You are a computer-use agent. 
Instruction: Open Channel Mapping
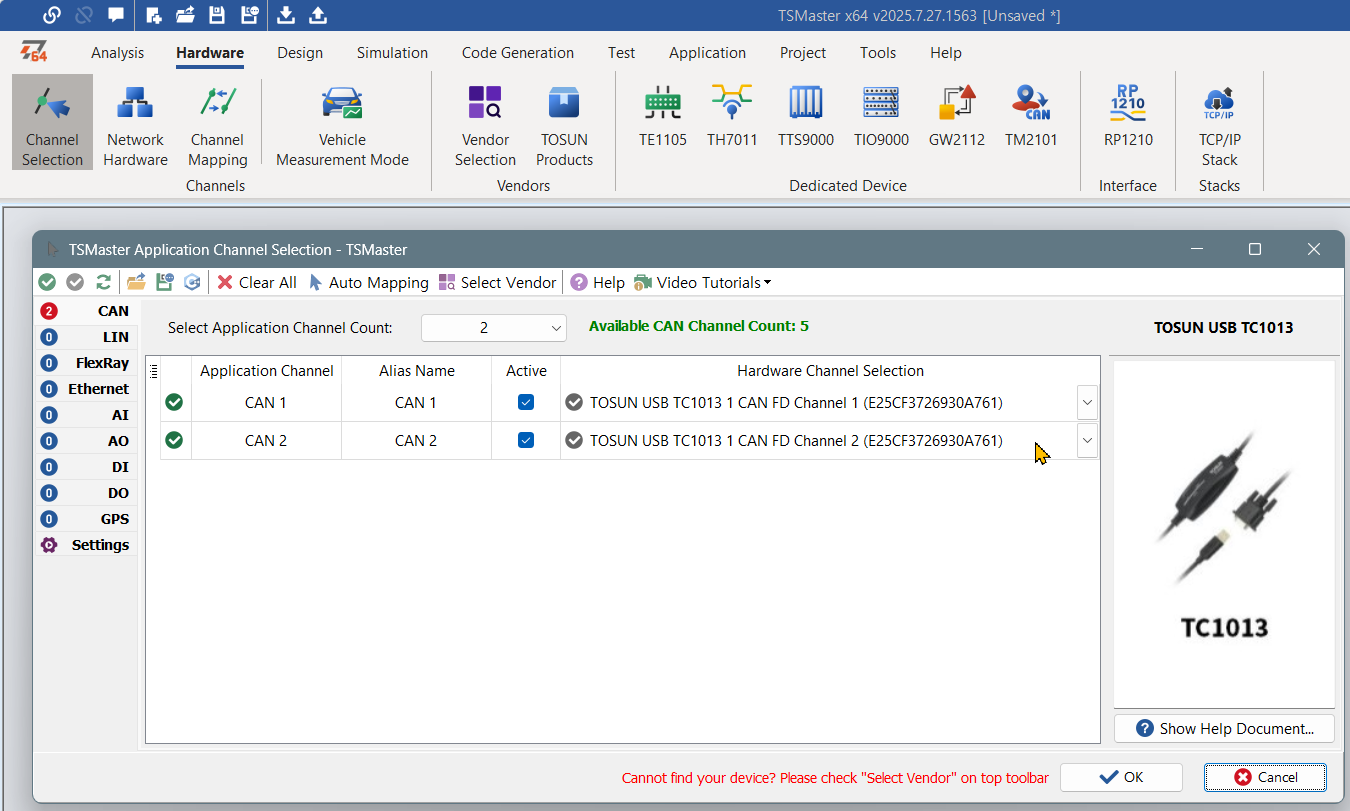tap(217, 123)
